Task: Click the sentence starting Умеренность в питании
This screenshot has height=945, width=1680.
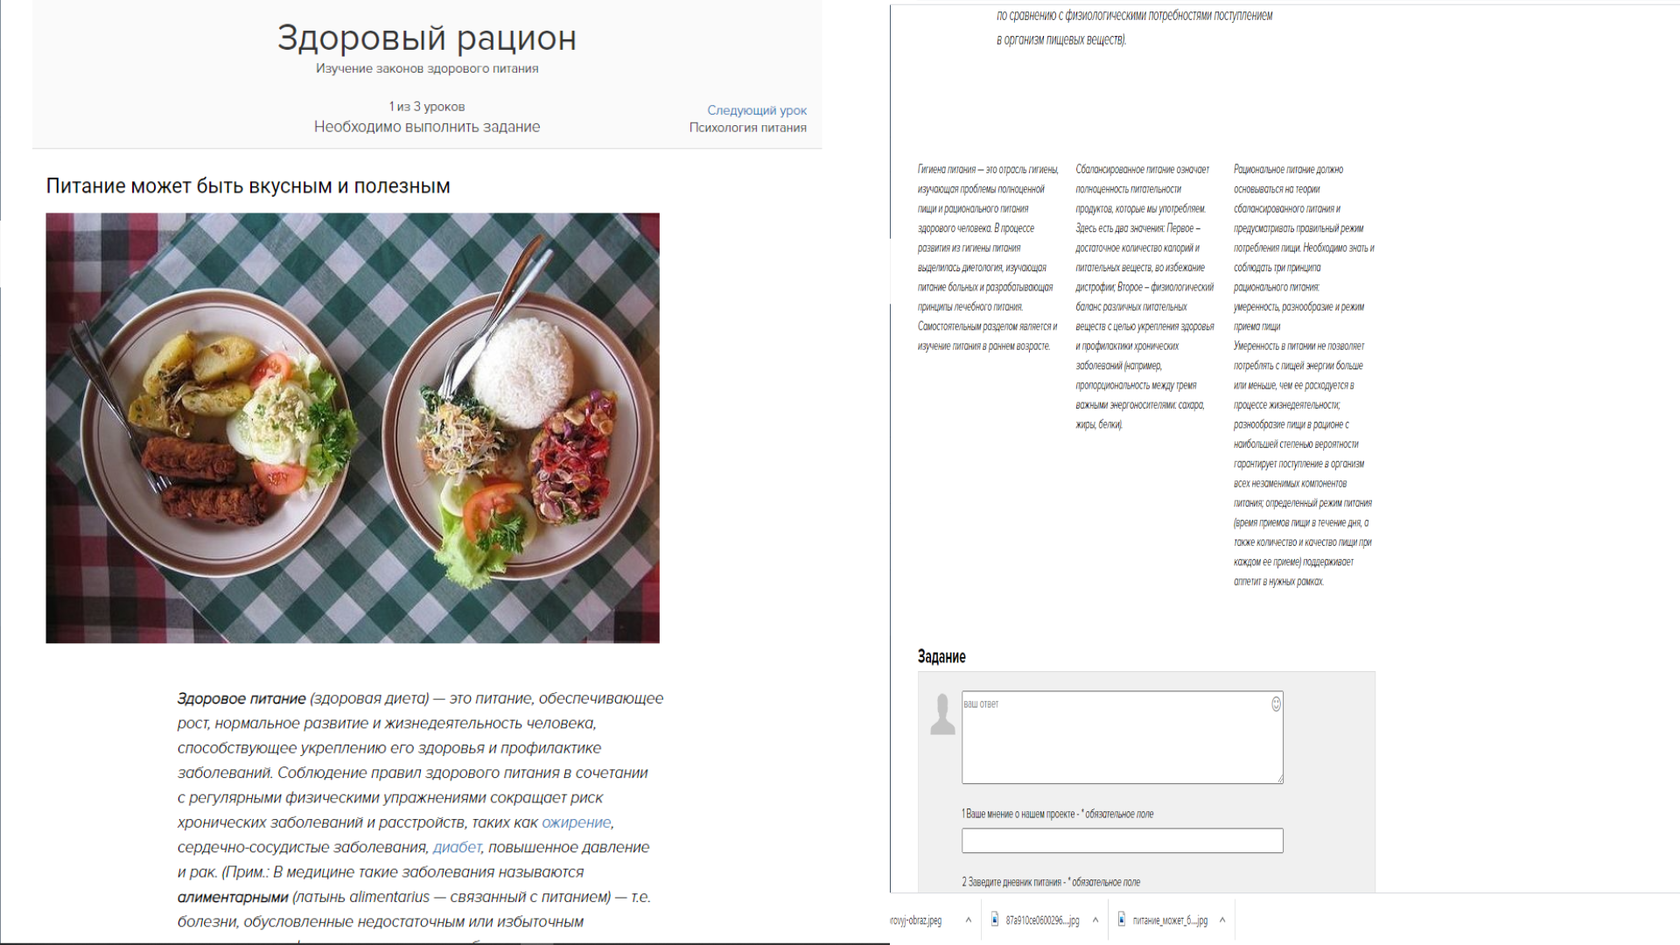Action: click(x=1303, y=464)
